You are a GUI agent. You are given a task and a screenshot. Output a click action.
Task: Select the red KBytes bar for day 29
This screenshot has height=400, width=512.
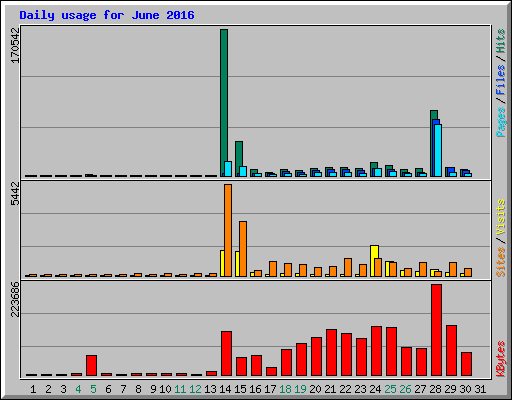[451, 350]
